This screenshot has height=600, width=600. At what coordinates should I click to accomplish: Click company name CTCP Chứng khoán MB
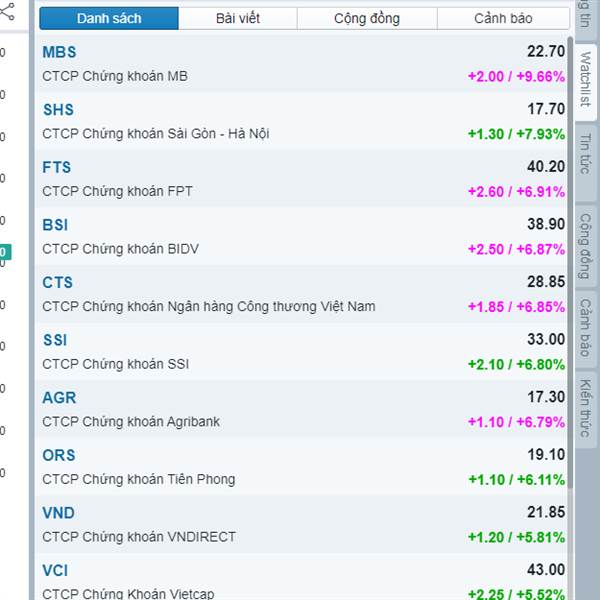tap(115, 76)
